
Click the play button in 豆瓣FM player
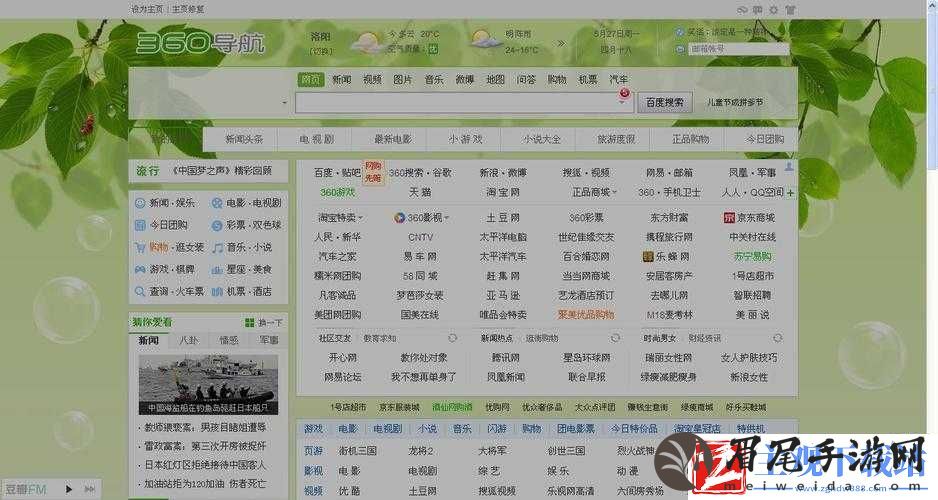coord(69,490)
